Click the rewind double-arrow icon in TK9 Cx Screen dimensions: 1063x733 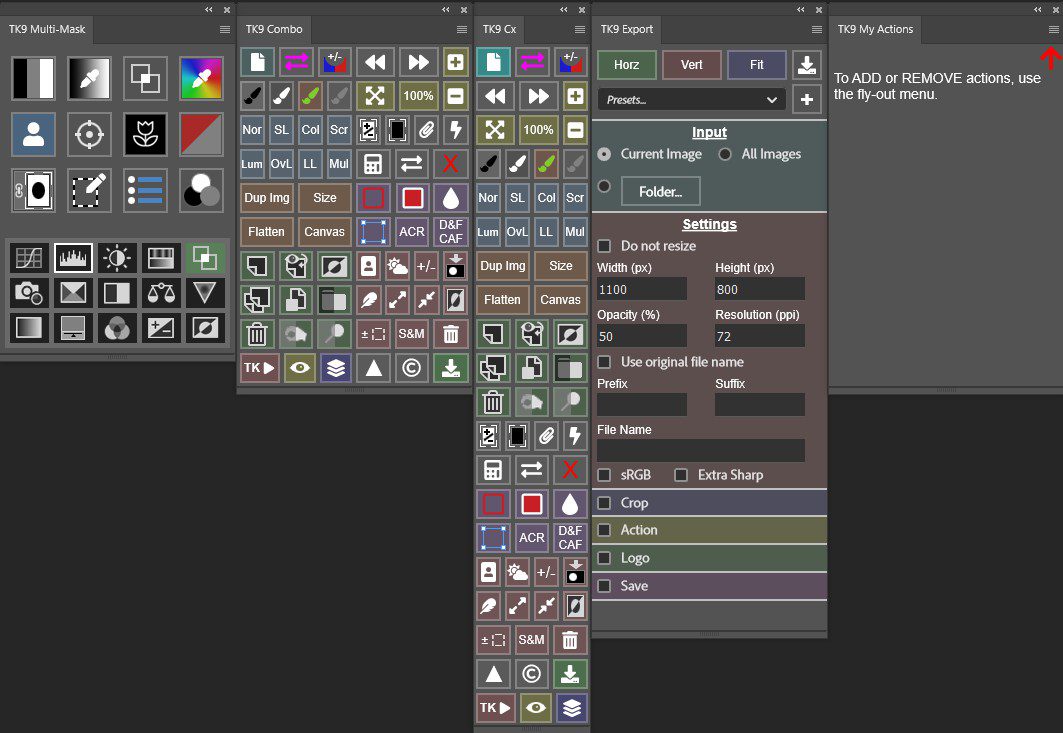(494, 96)
